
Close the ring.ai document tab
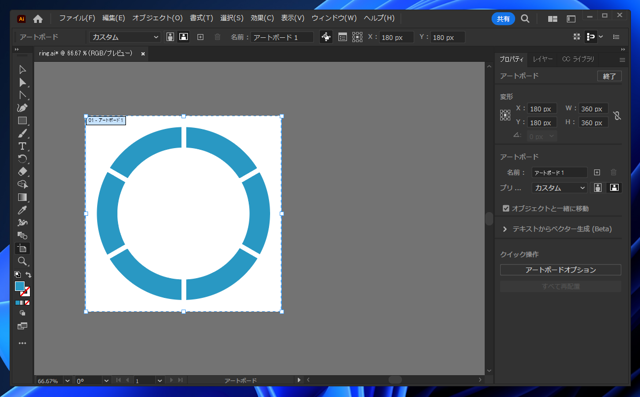[x=143, y=53]
